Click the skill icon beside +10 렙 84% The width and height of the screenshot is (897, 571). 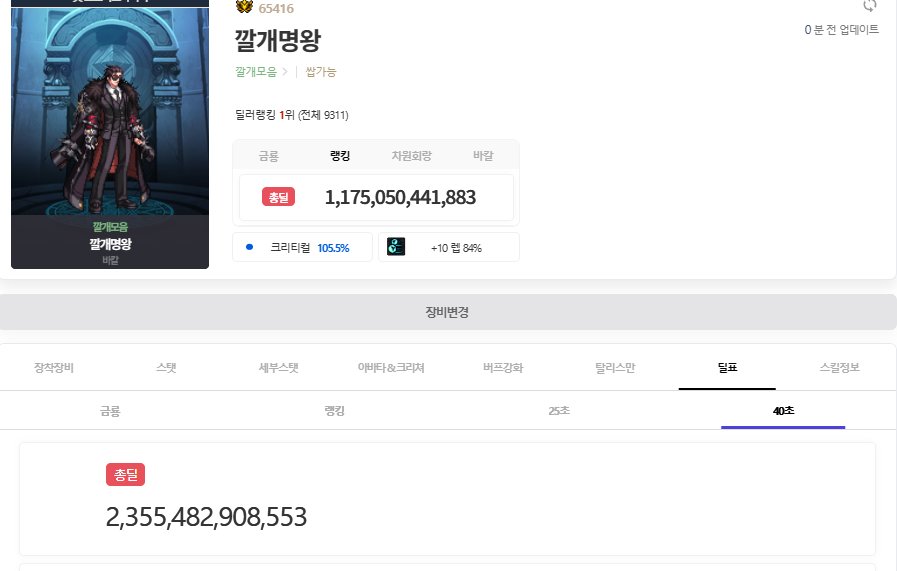(x=396, y=247)
